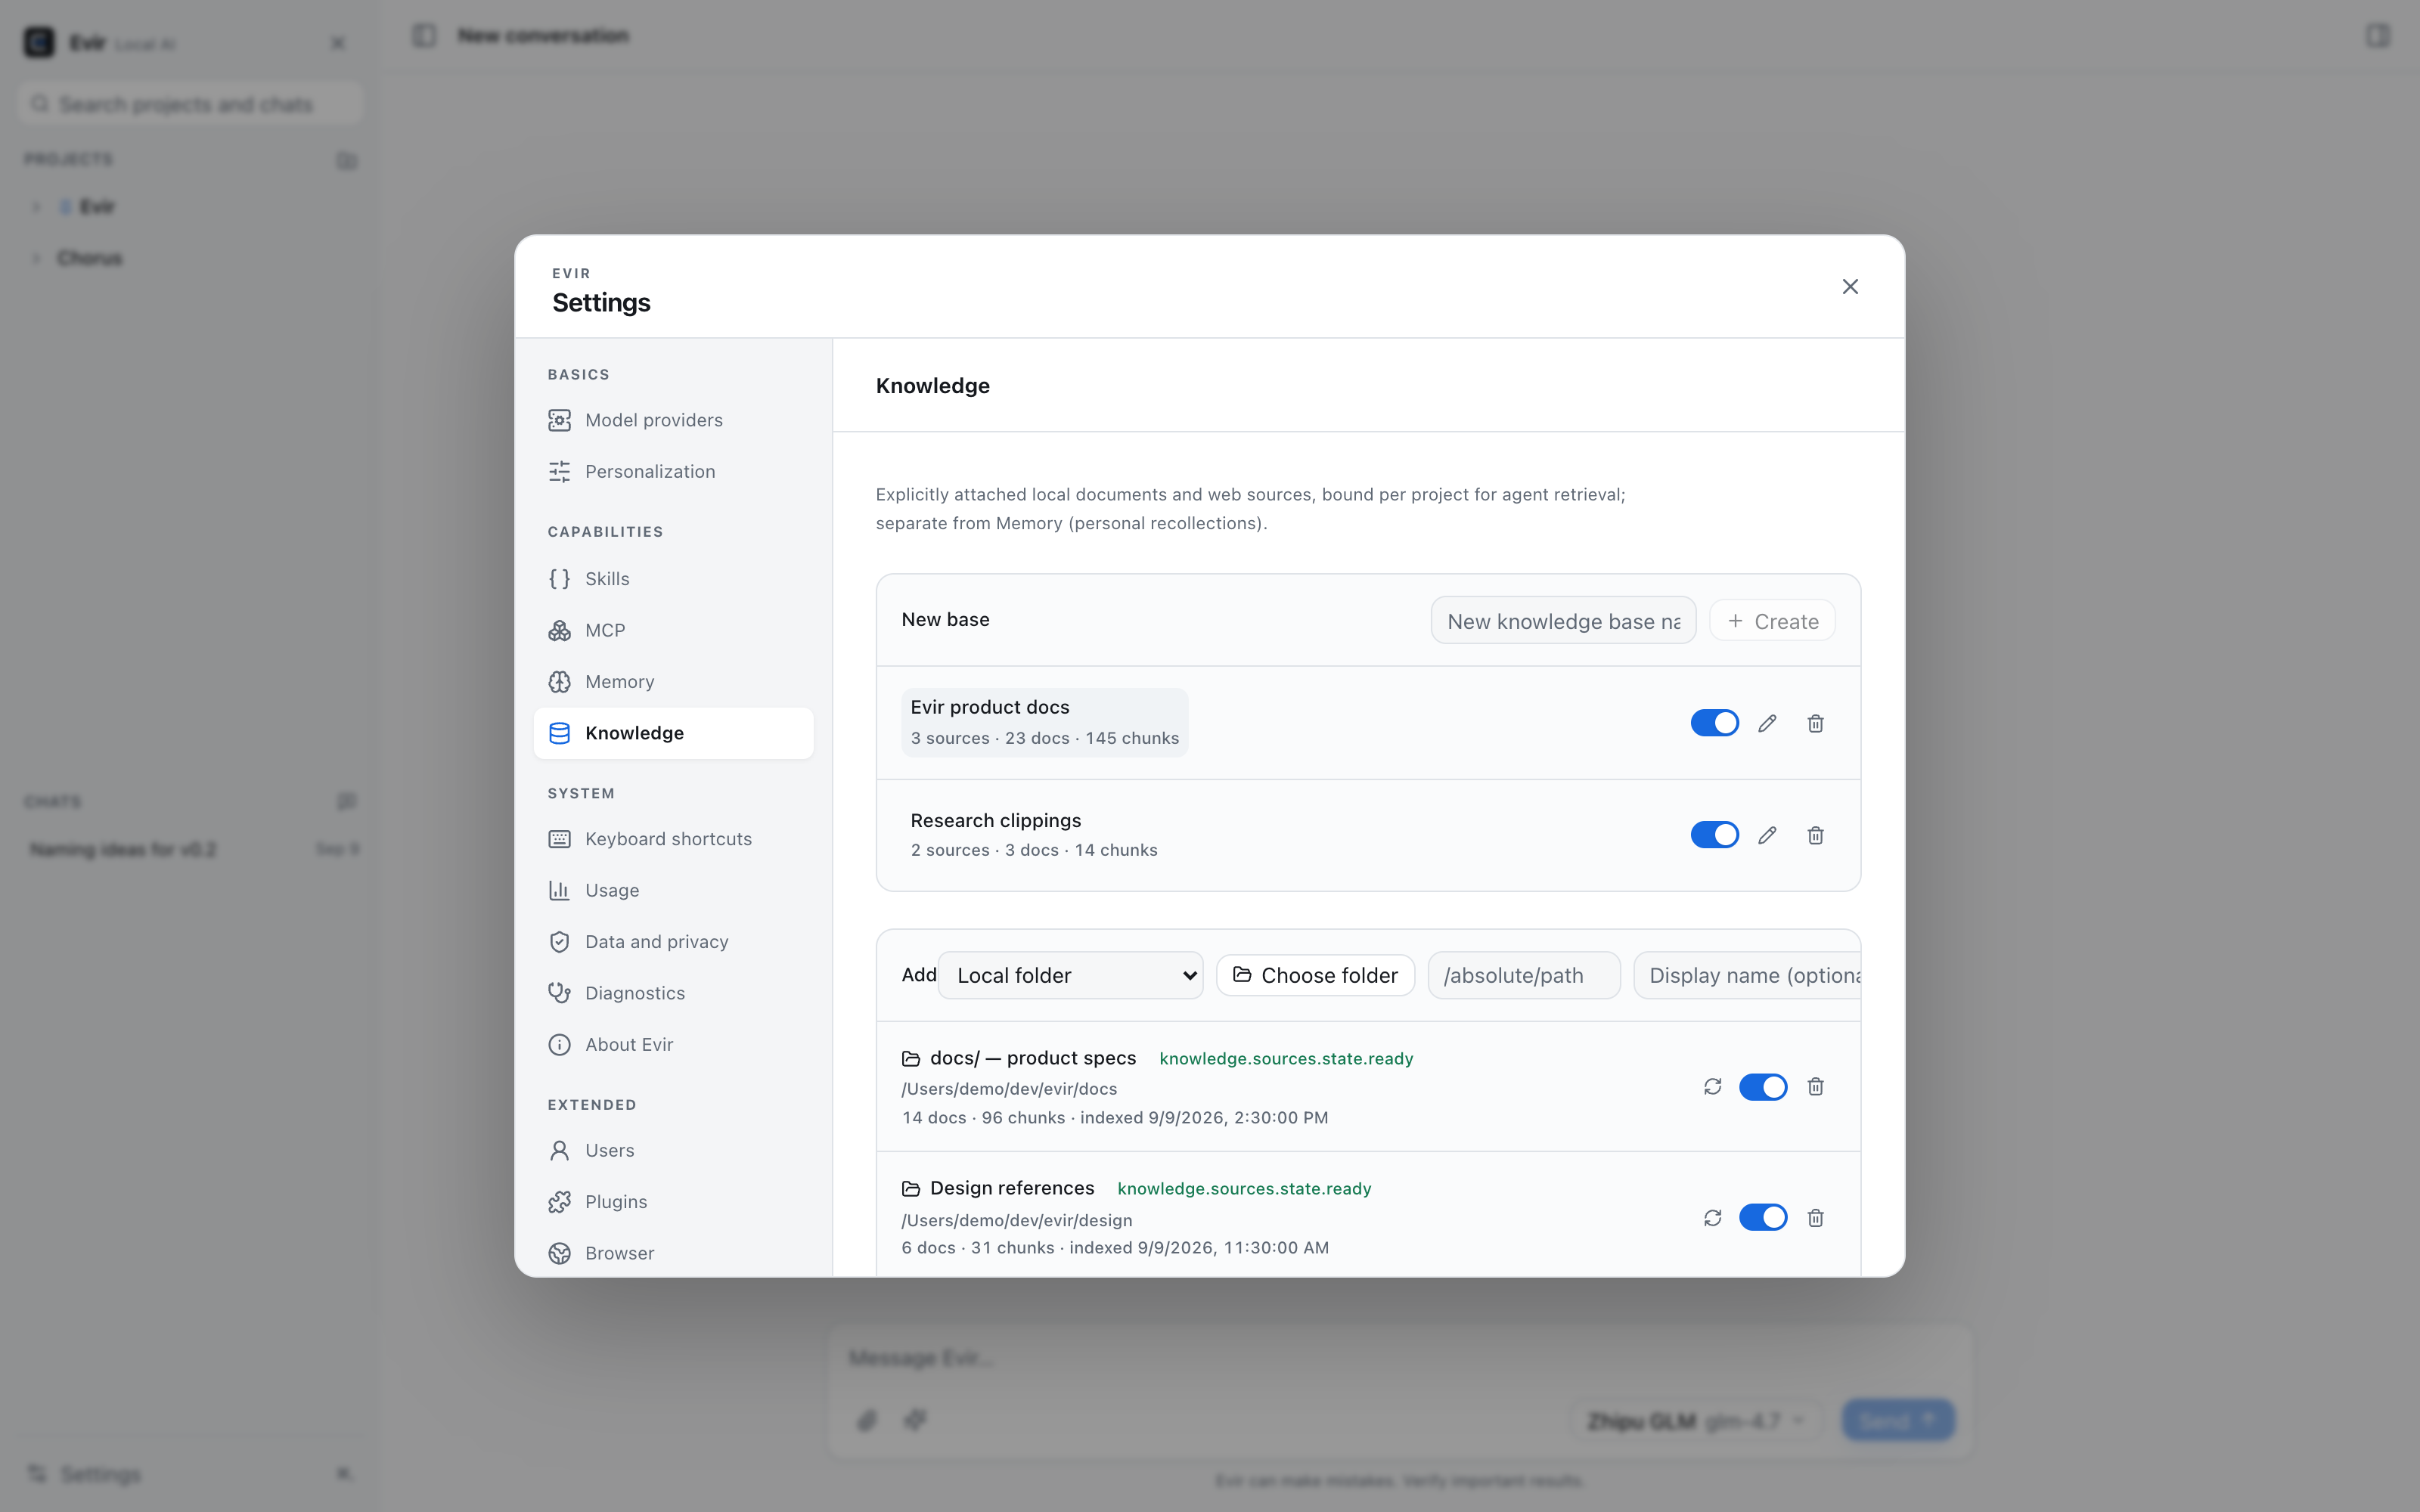Open Users settings
Viewport: 2420px width, 1512px height.
[x=673, y=1150]
